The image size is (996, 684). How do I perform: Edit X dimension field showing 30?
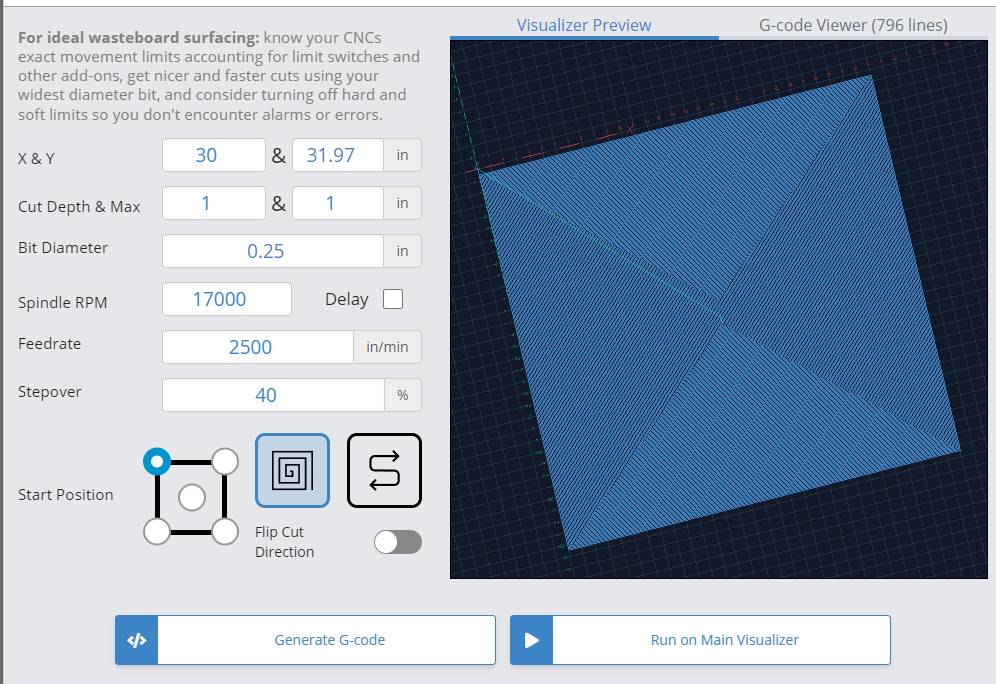(213, 155)
